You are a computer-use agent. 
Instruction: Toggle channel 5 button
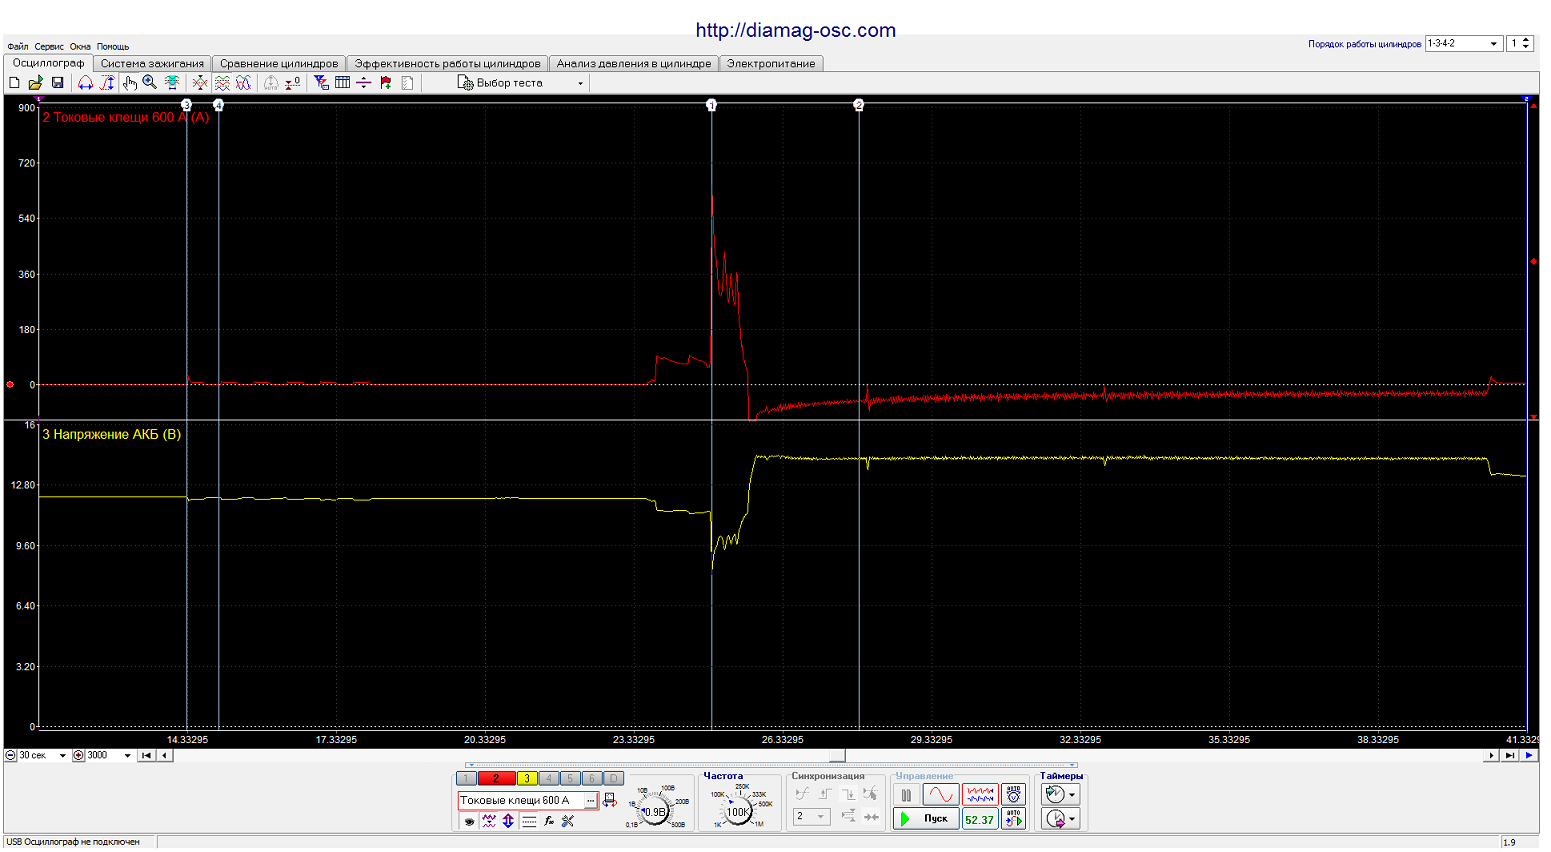[x=570, y=778]
